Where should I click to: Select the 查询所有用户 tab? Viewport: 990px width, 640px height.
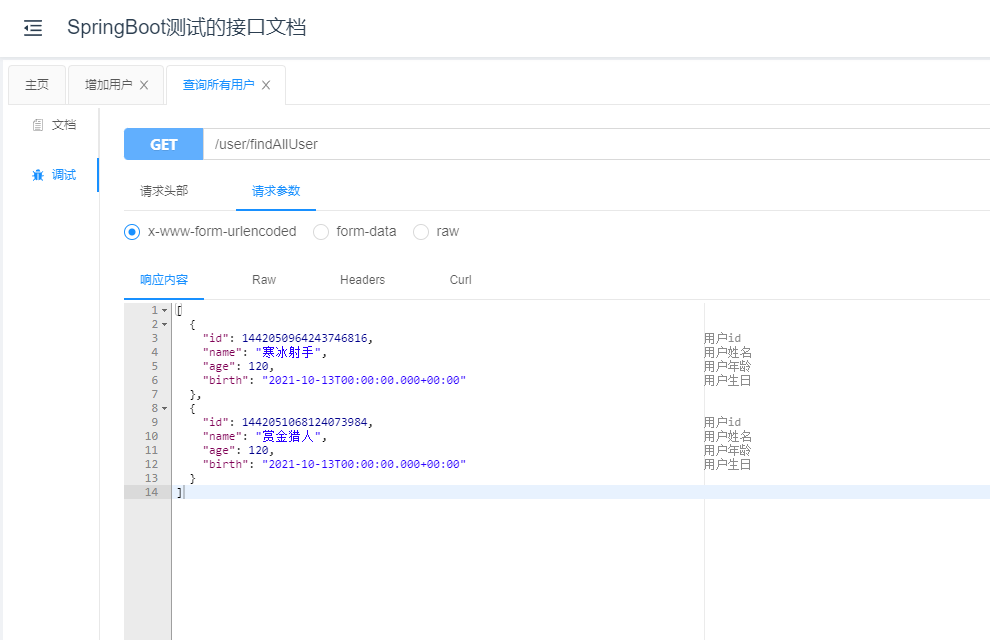tap(218, 85)
